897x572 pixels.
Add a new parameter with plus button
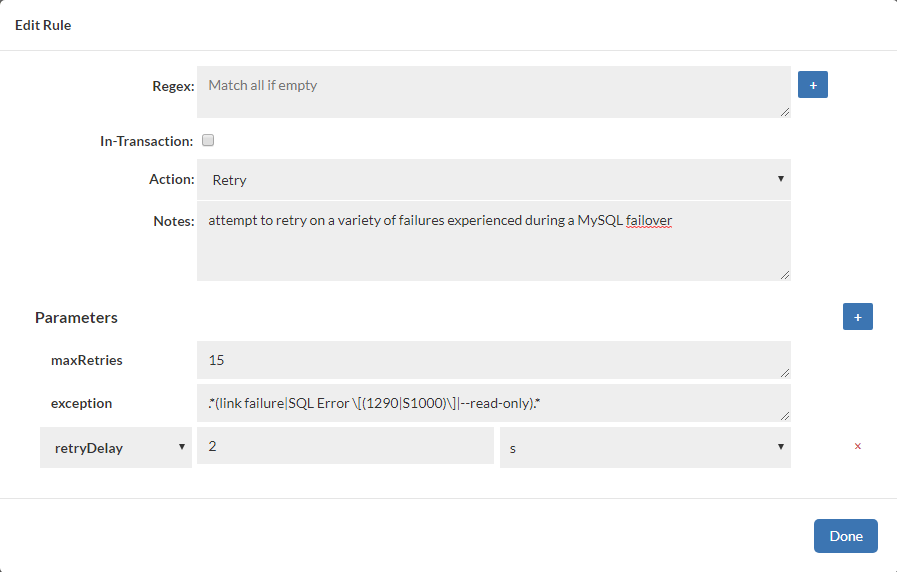coord(857,317)
